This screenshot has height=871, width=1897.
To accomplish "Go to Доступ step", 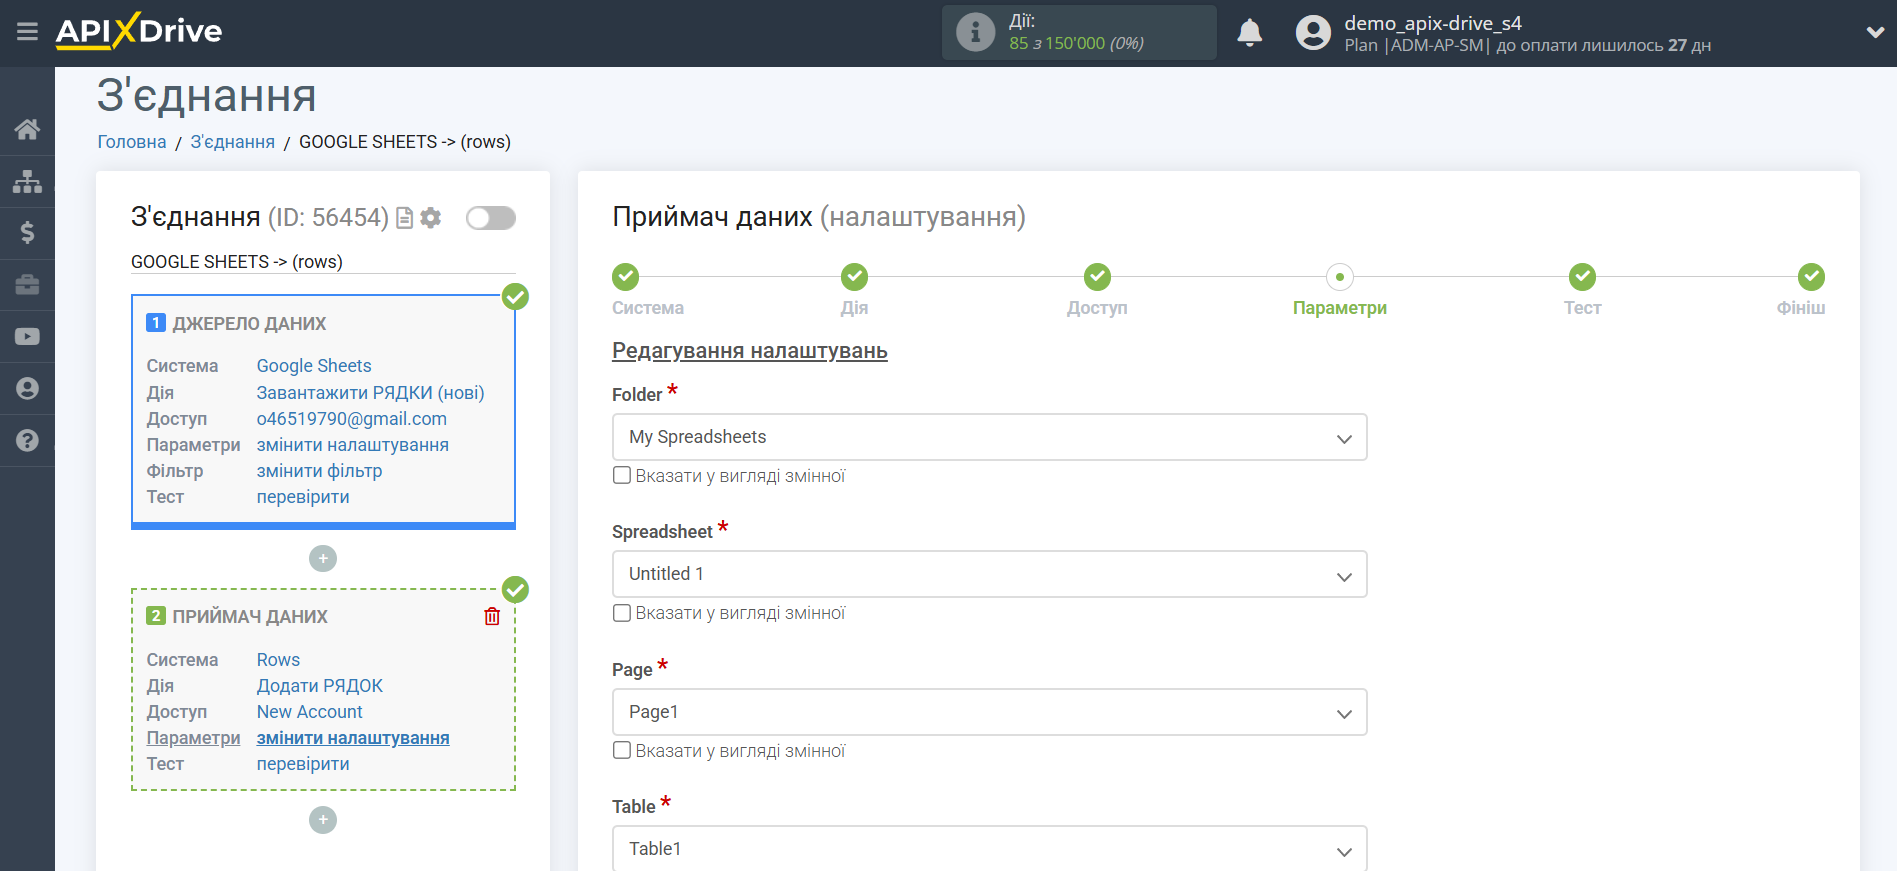I will pyautogui.click(x=1097, y=277).
